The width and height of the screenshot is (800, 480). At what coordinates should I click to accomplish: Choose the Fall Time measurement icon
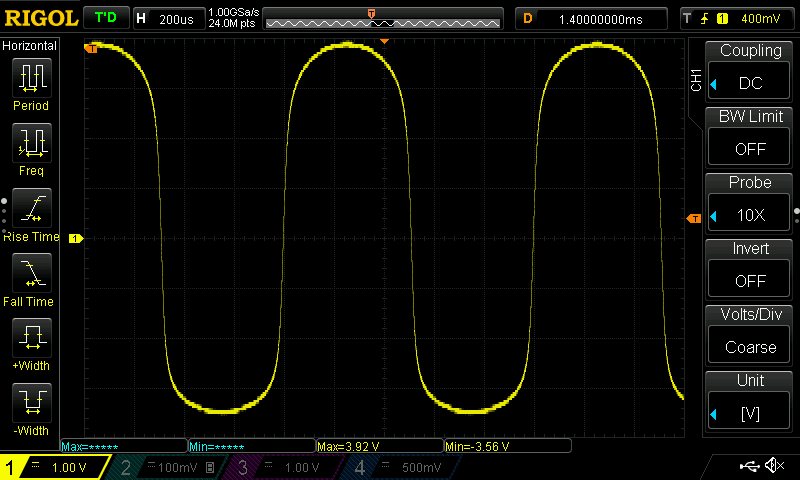(30, 273)
